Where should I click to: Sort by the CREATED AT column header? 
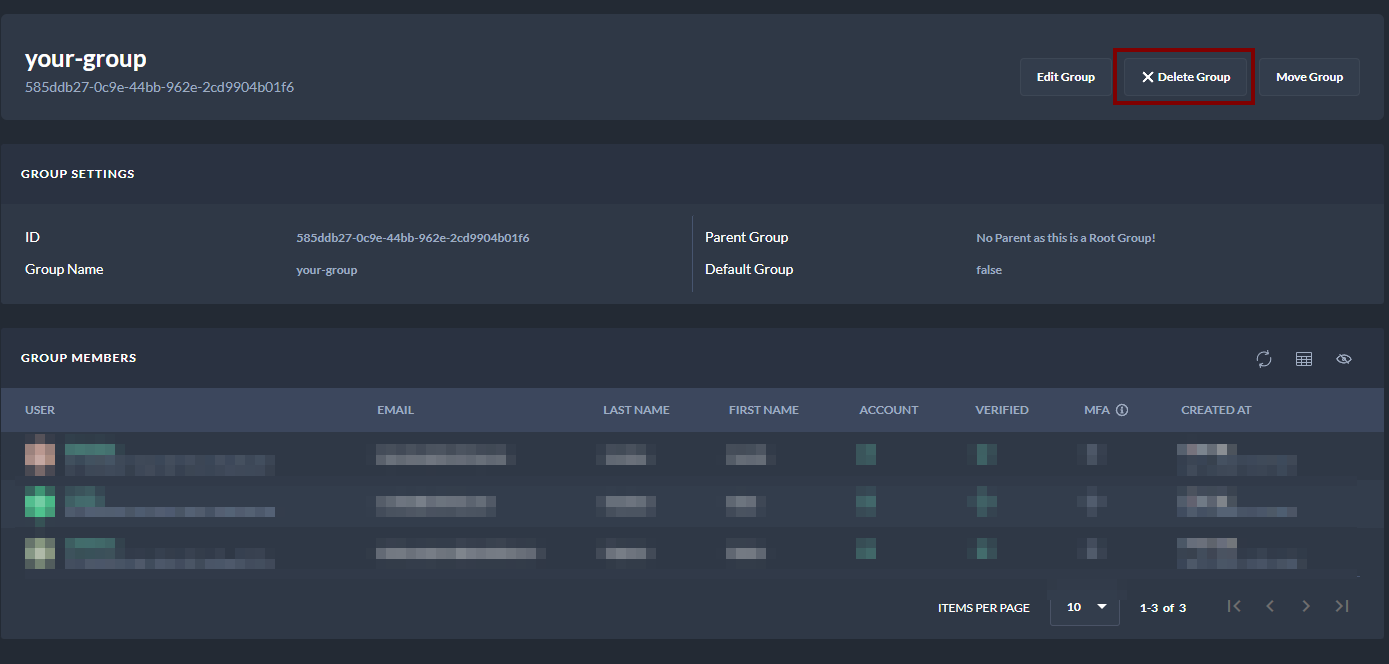(1216, 410)
